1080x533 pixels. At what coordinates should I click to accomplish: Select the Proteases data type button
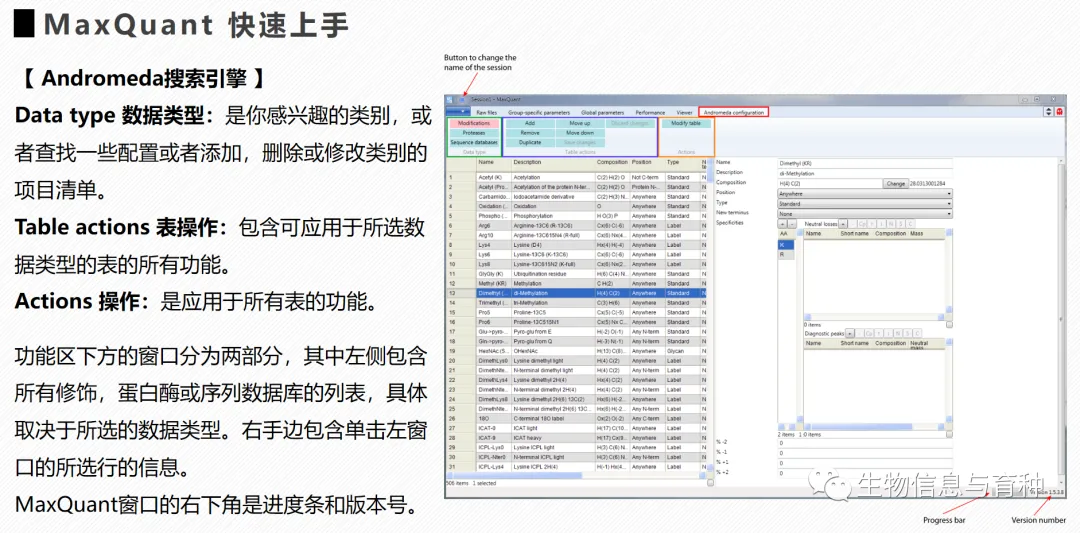click(474, 133)
